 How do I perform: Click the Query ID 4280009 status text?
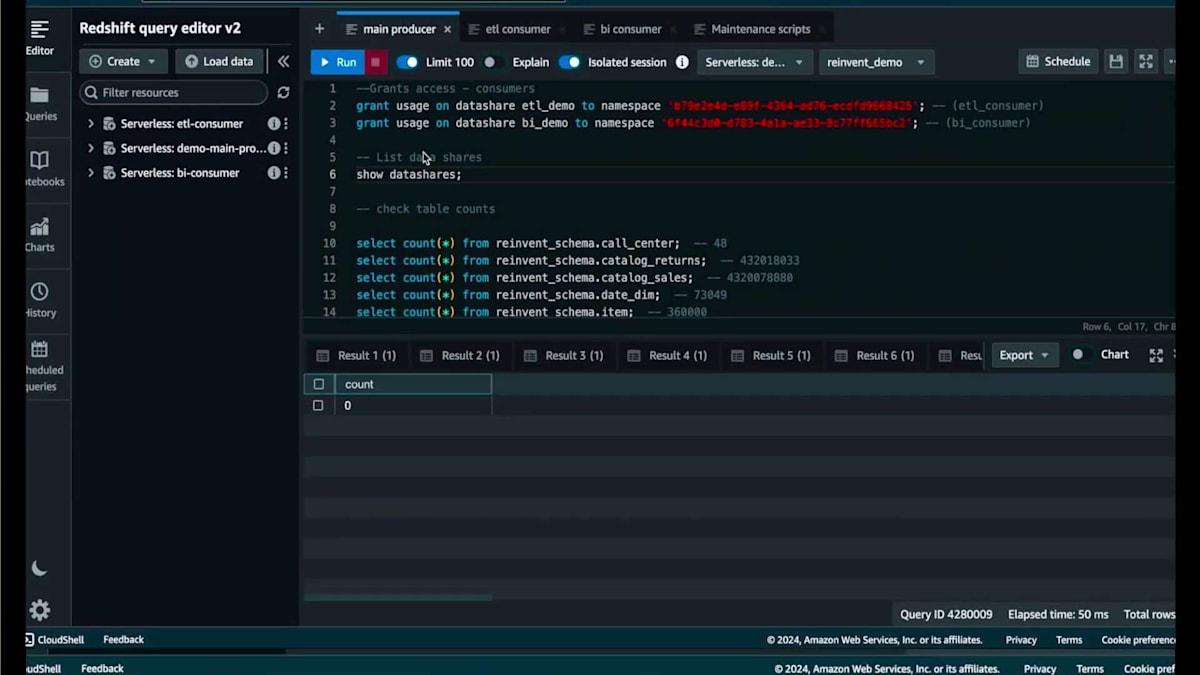946,614
